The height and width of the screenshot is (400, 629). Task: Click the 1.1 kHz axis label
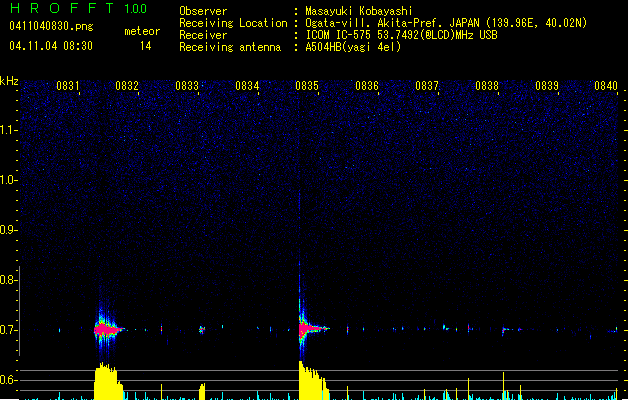(8, 130)
